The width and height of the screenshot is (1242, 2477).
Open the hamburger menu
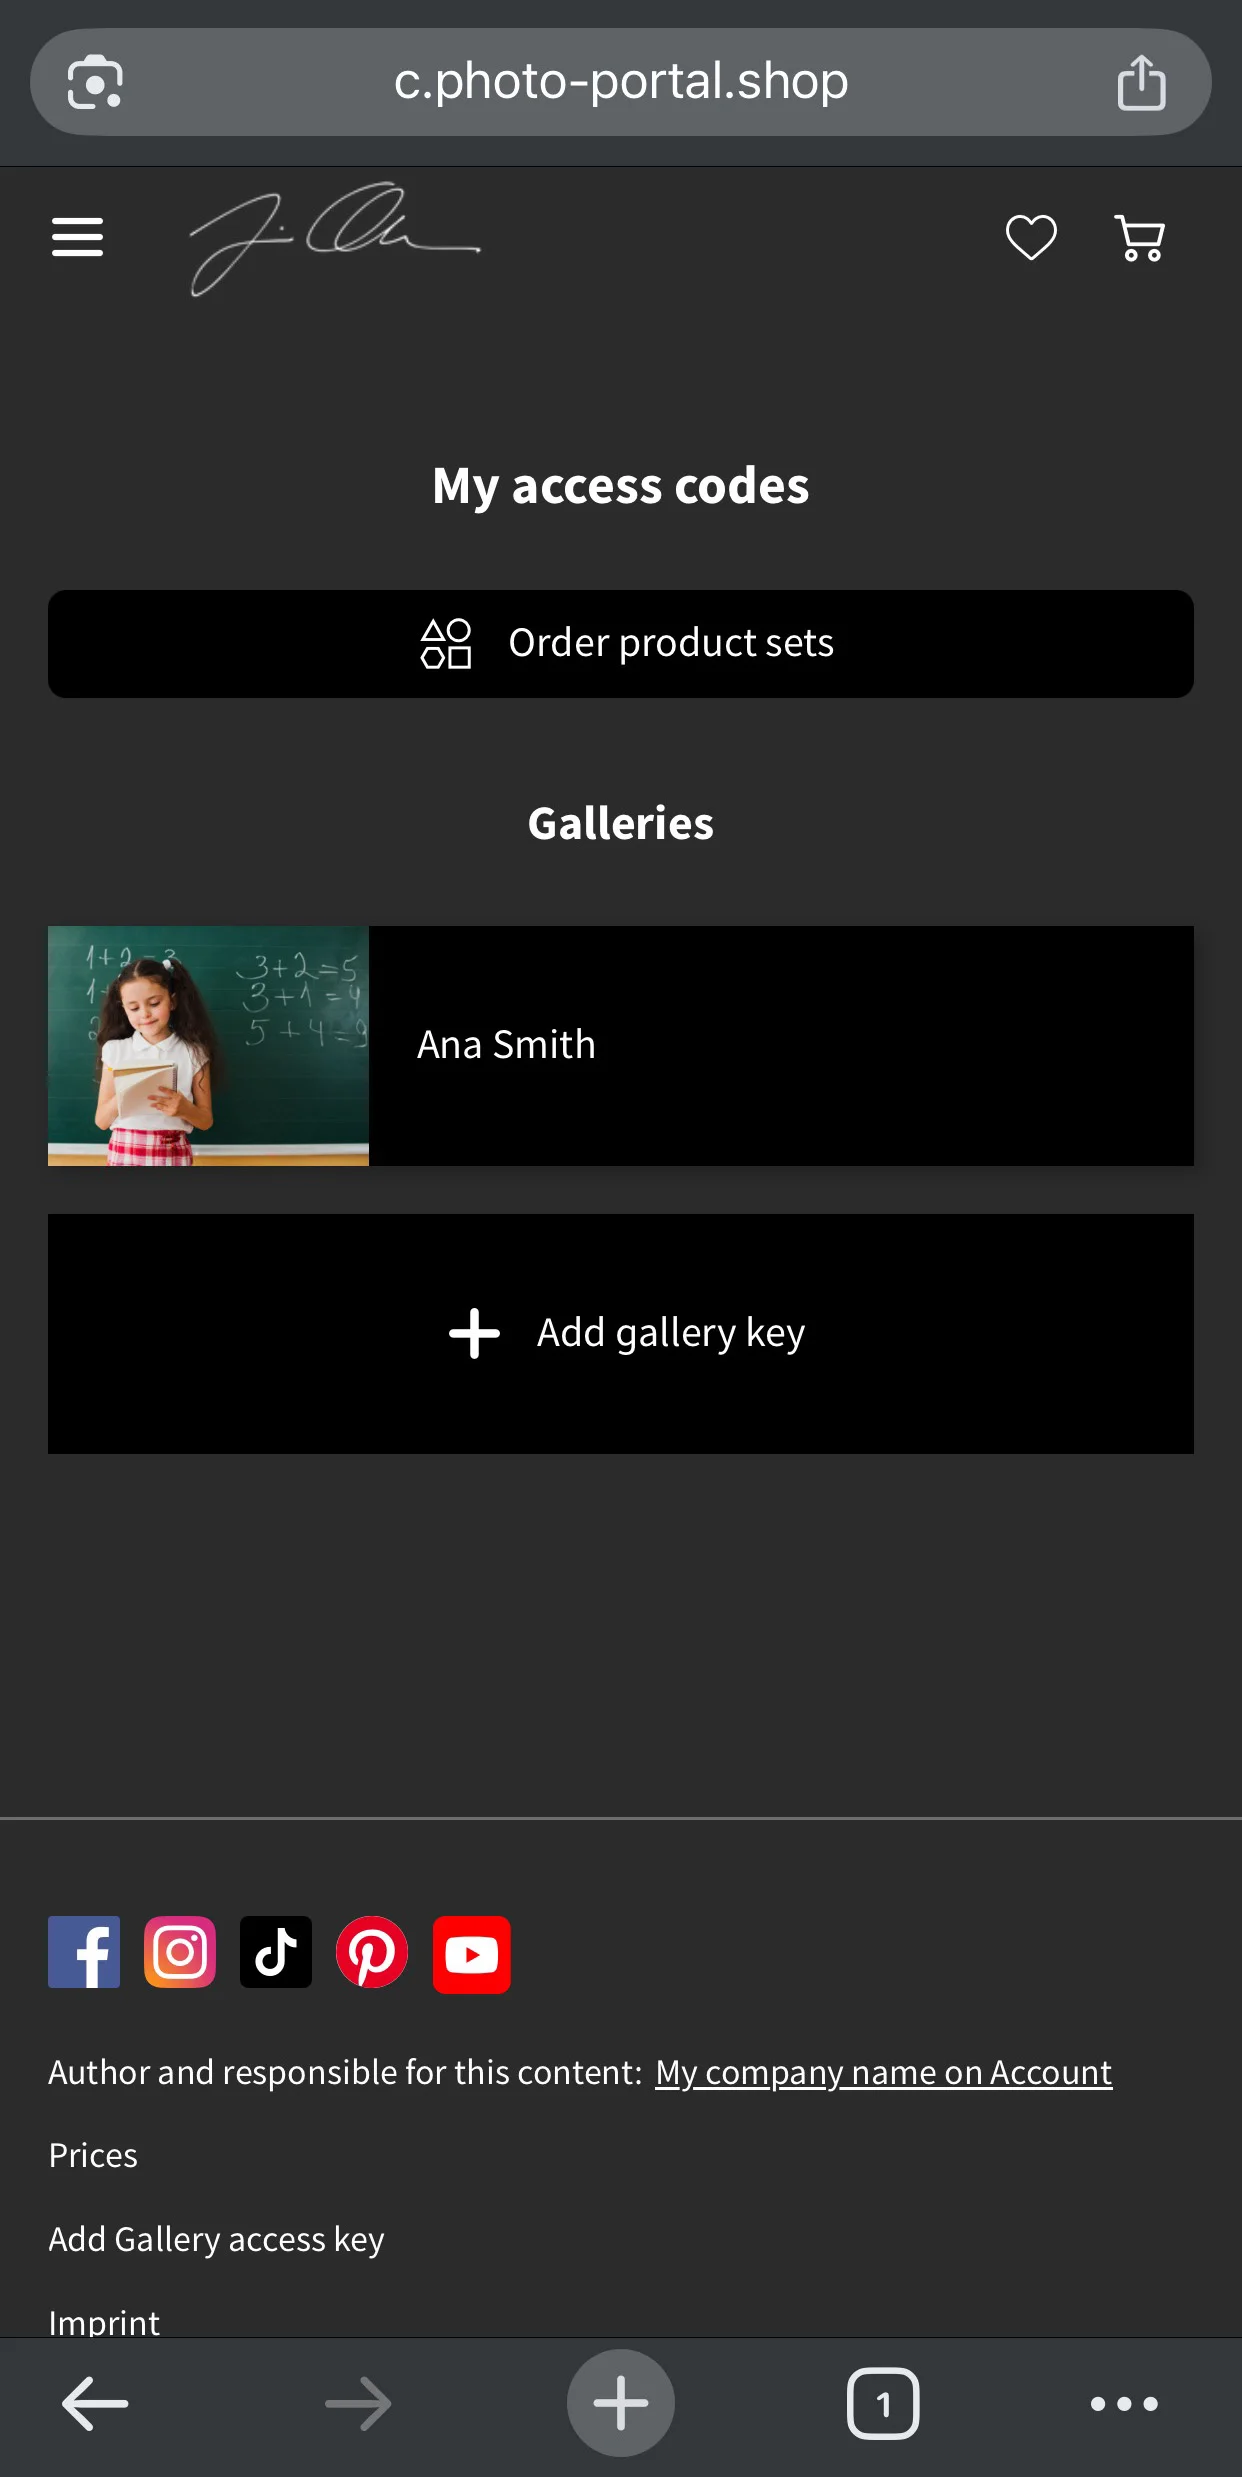click(78, 237)
